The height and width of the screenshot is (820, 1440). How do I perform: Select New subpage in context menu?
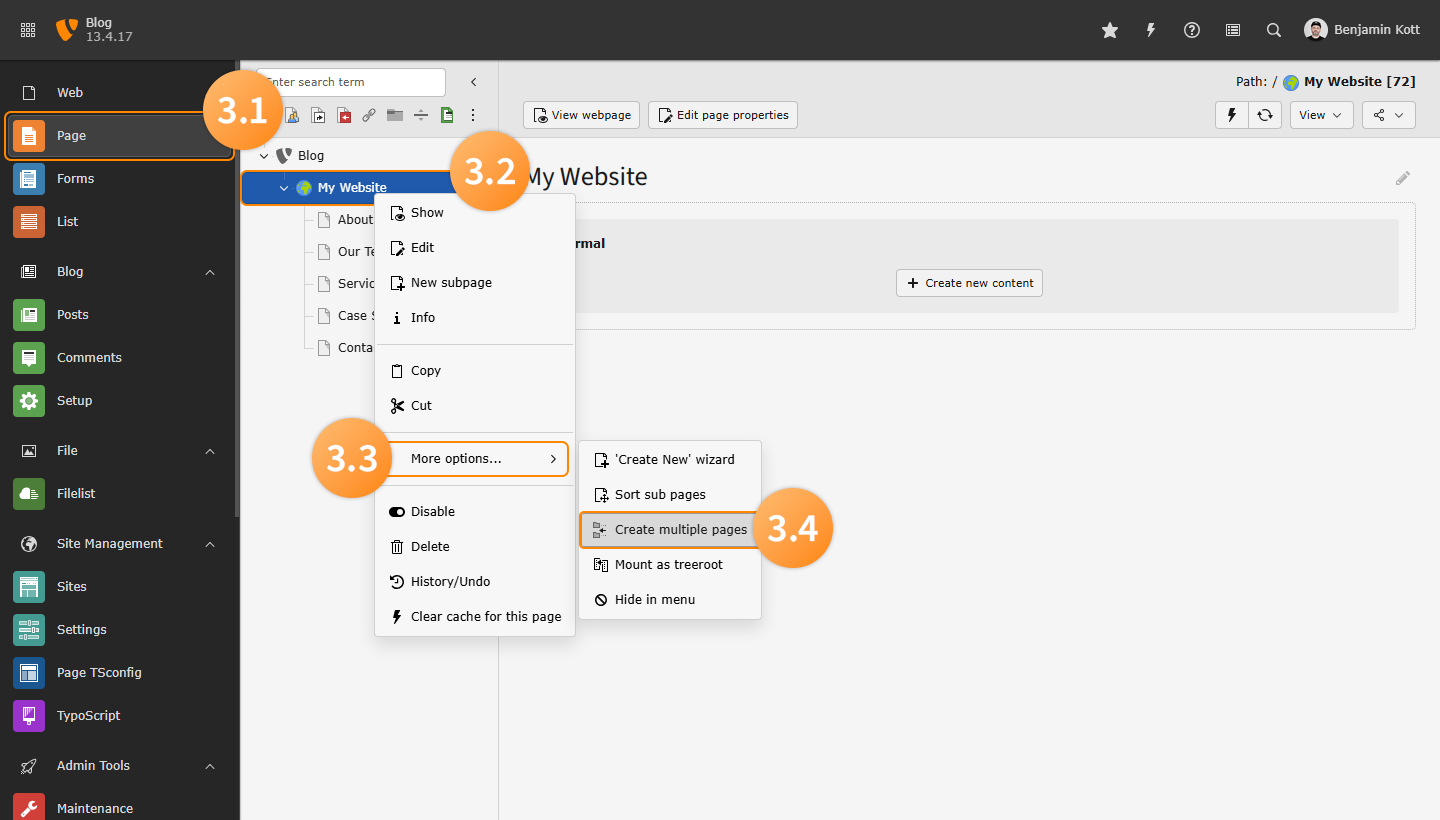(451, 282)
